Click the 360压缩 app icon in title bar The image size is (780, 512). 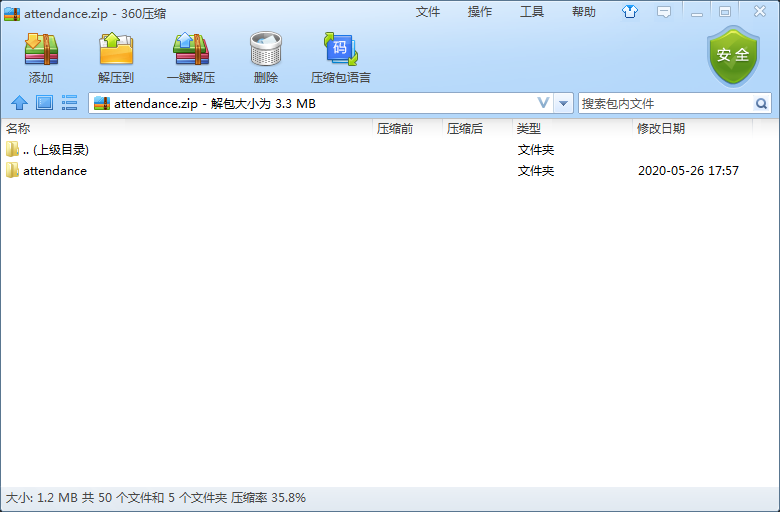[11, 13]
